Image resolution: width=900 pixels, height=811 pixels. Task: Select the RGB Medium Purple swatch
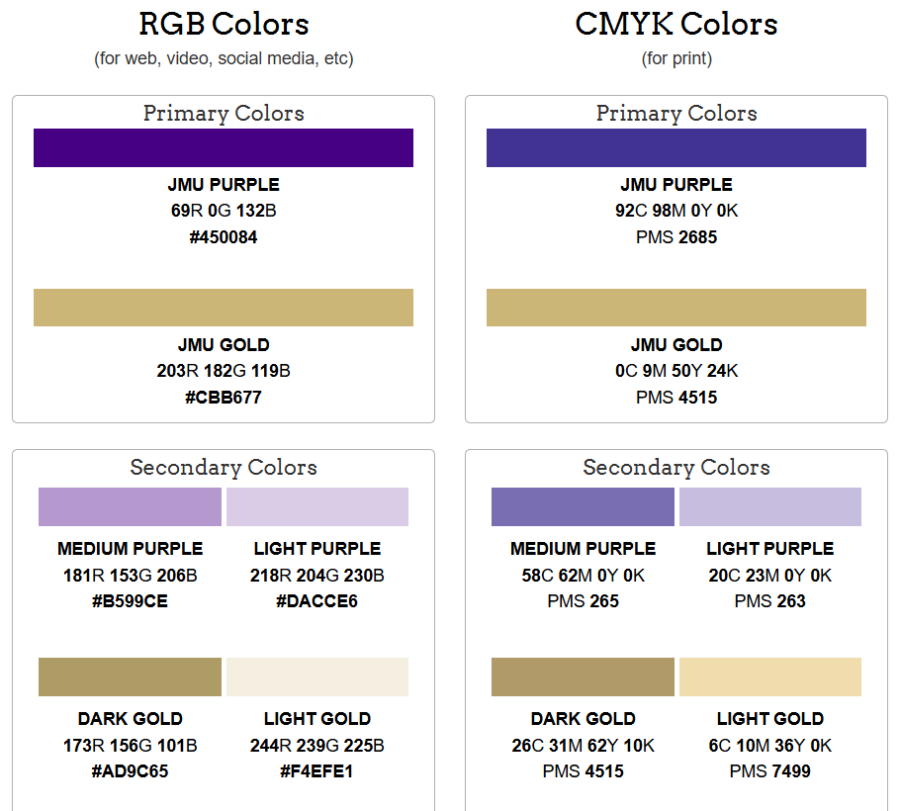[x=130, y=507]
